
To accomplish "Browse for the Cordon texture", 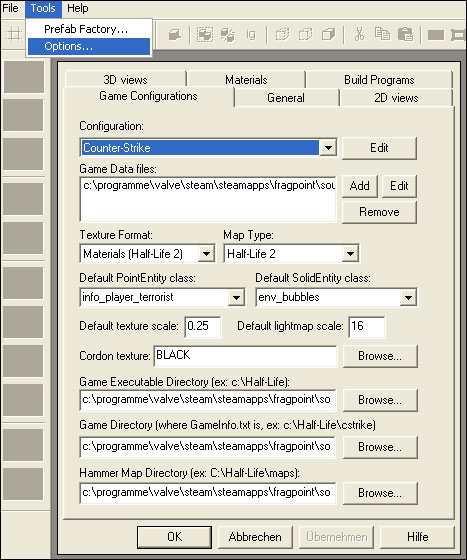I will click(x=380, y=356).
